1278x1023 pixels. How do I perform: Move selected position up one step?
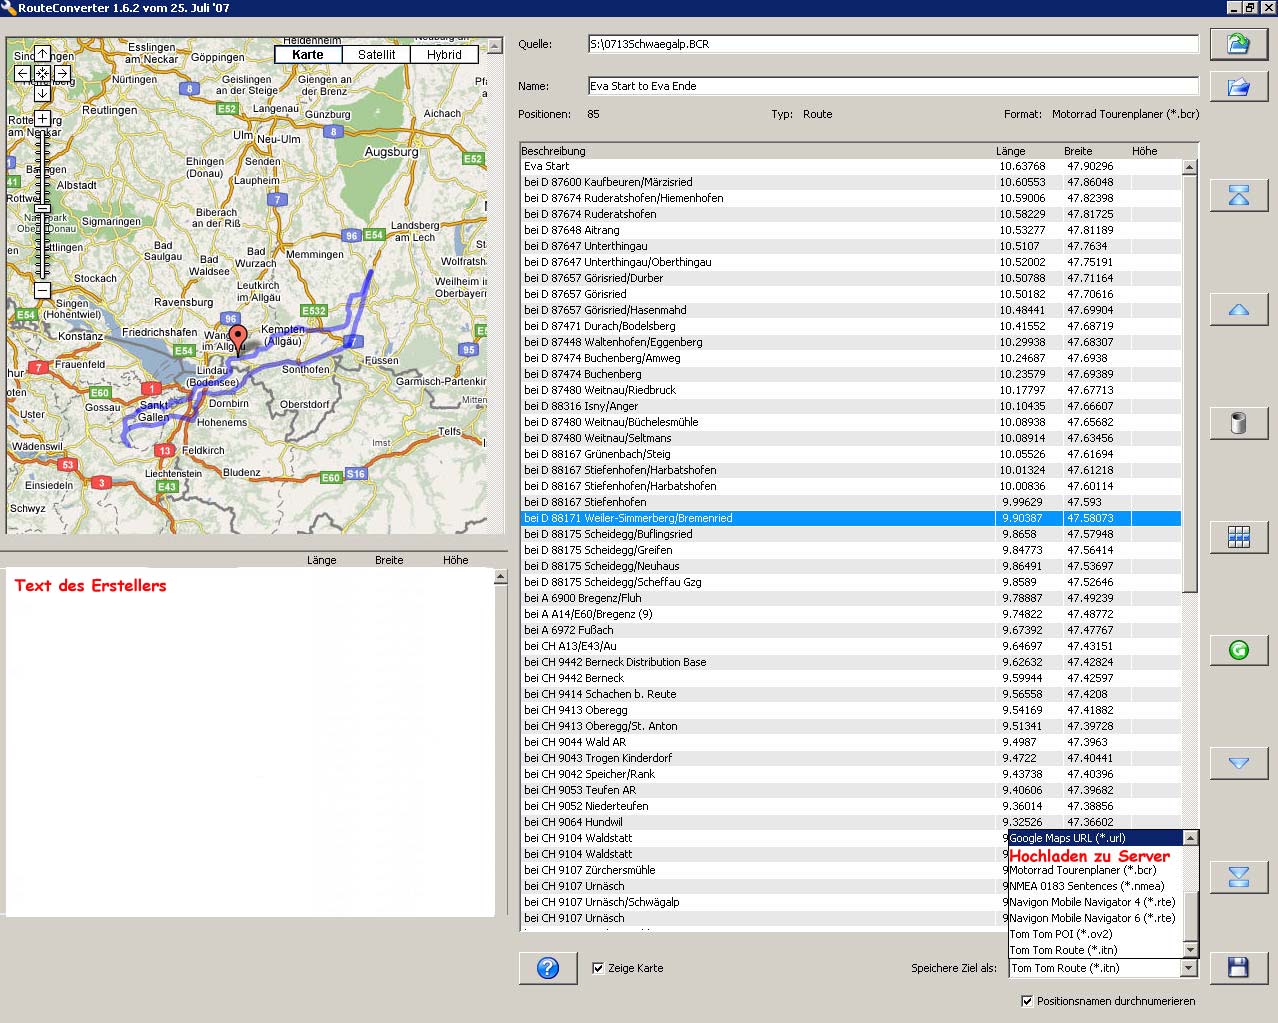(1238, 310)
